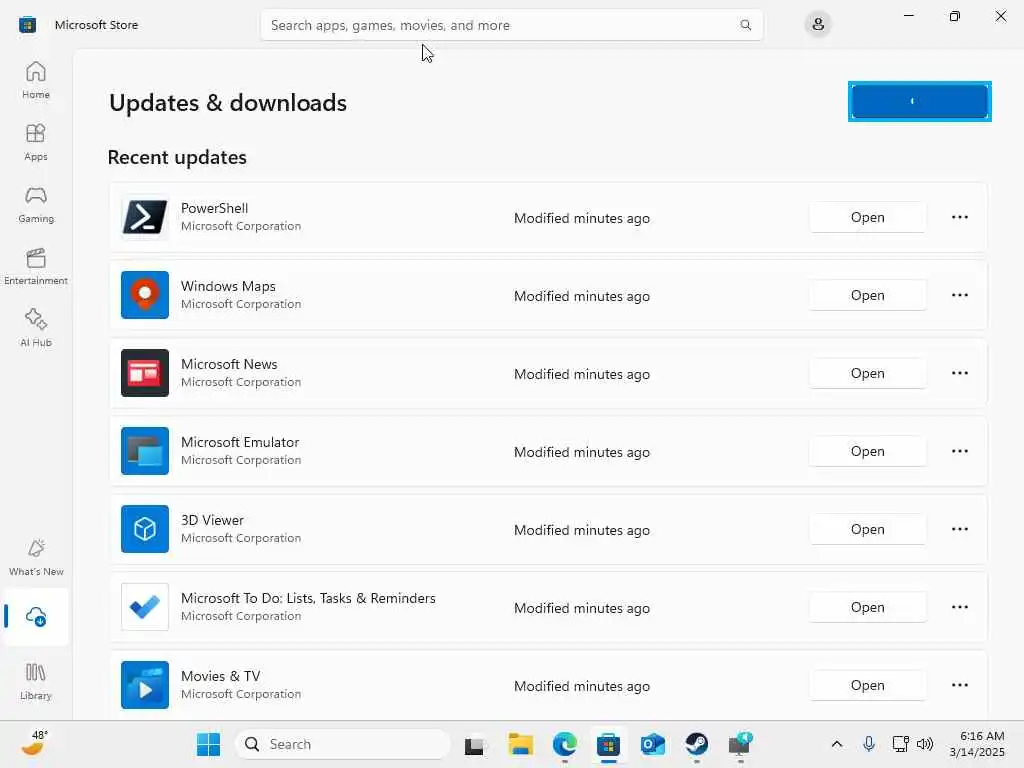Select Entertainment in the sidebar
The width and height of the screenshot is (1024, 768).
[36, 266]
